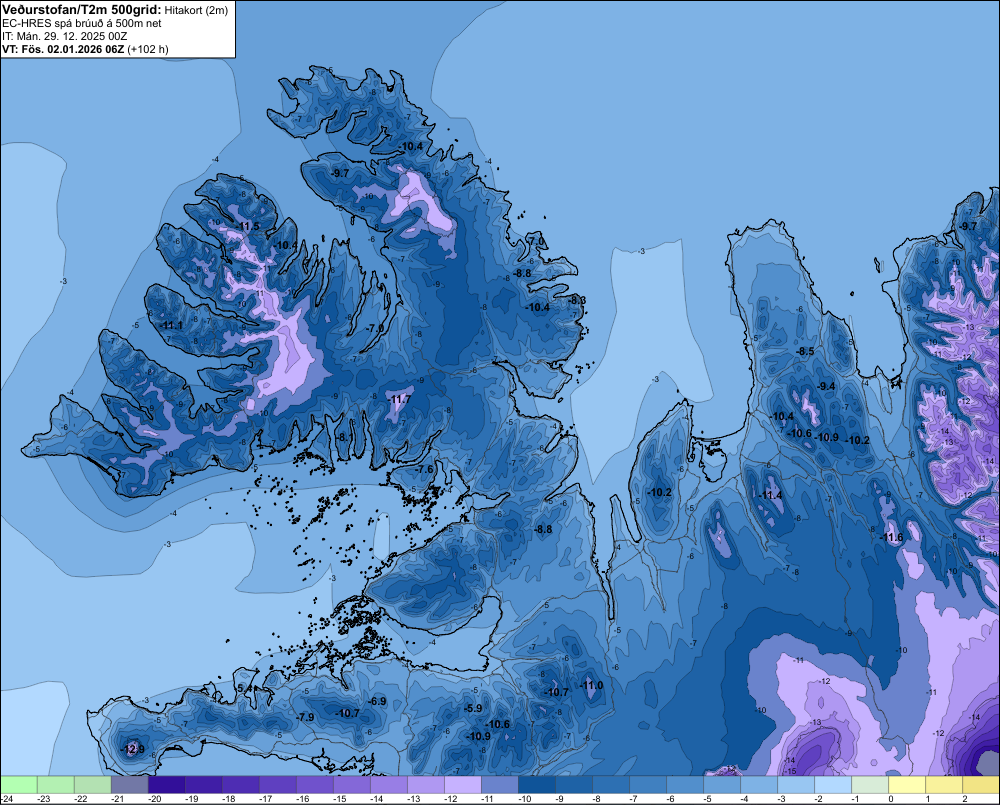The height and width of the screenshot is (805, 1000).
Task: Click the legend scale label '1'
Action: (x=927, y=799)
